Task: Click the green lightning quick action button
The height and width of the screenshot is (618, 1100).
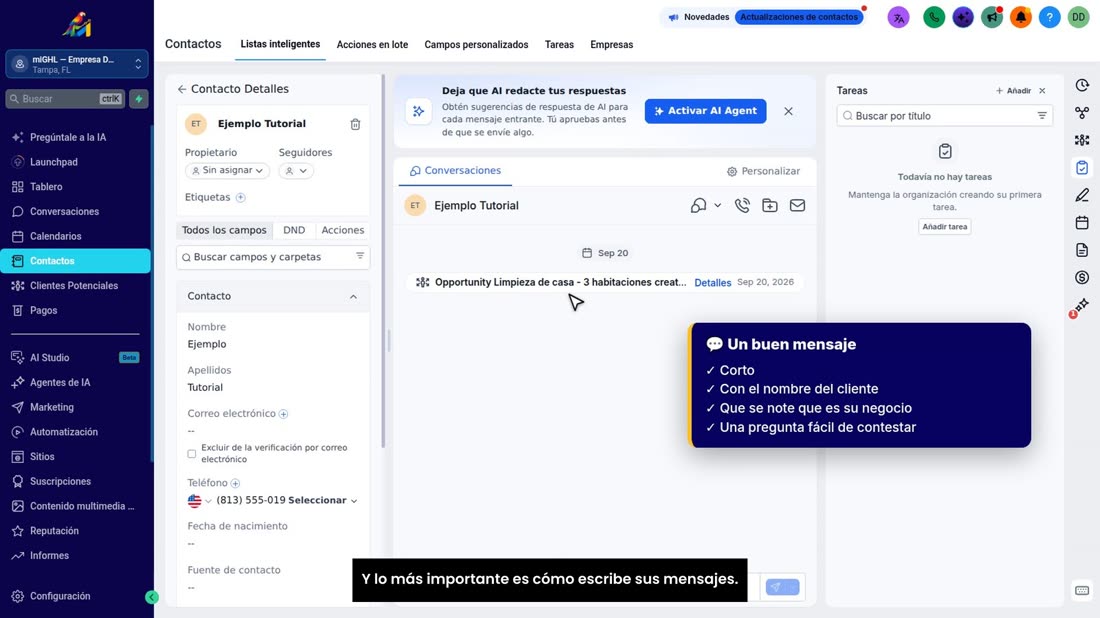Action: pyautogui.click(x=139, y=99)
